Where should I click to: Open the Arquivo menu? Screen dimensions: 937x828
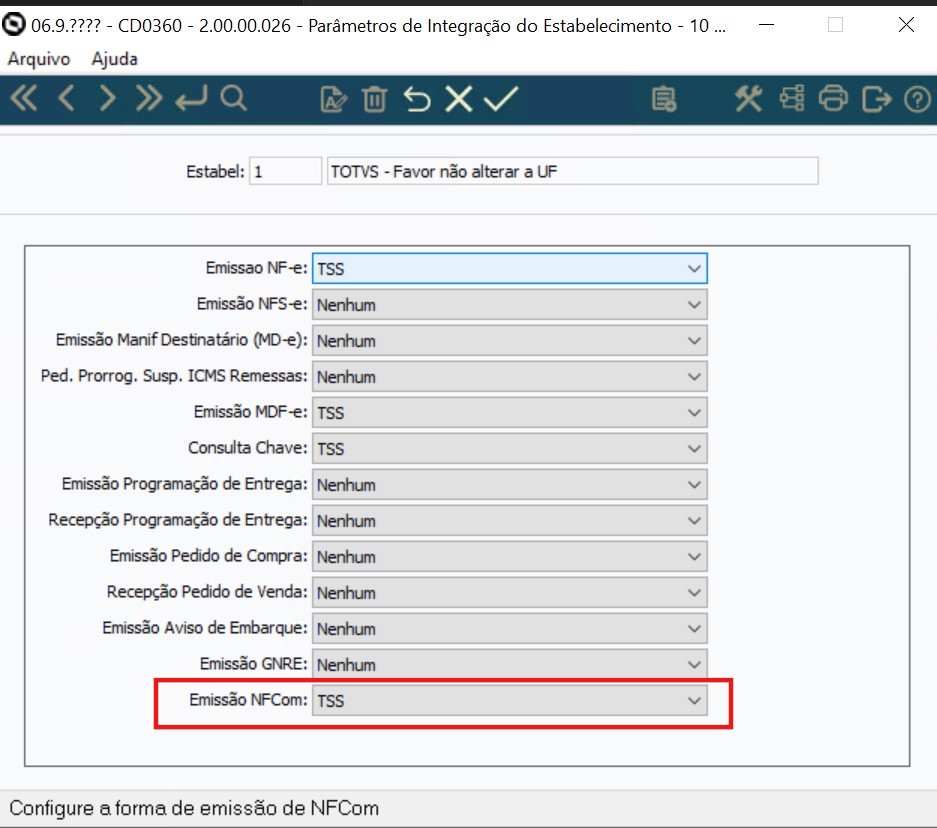click(x=39, y=59)
